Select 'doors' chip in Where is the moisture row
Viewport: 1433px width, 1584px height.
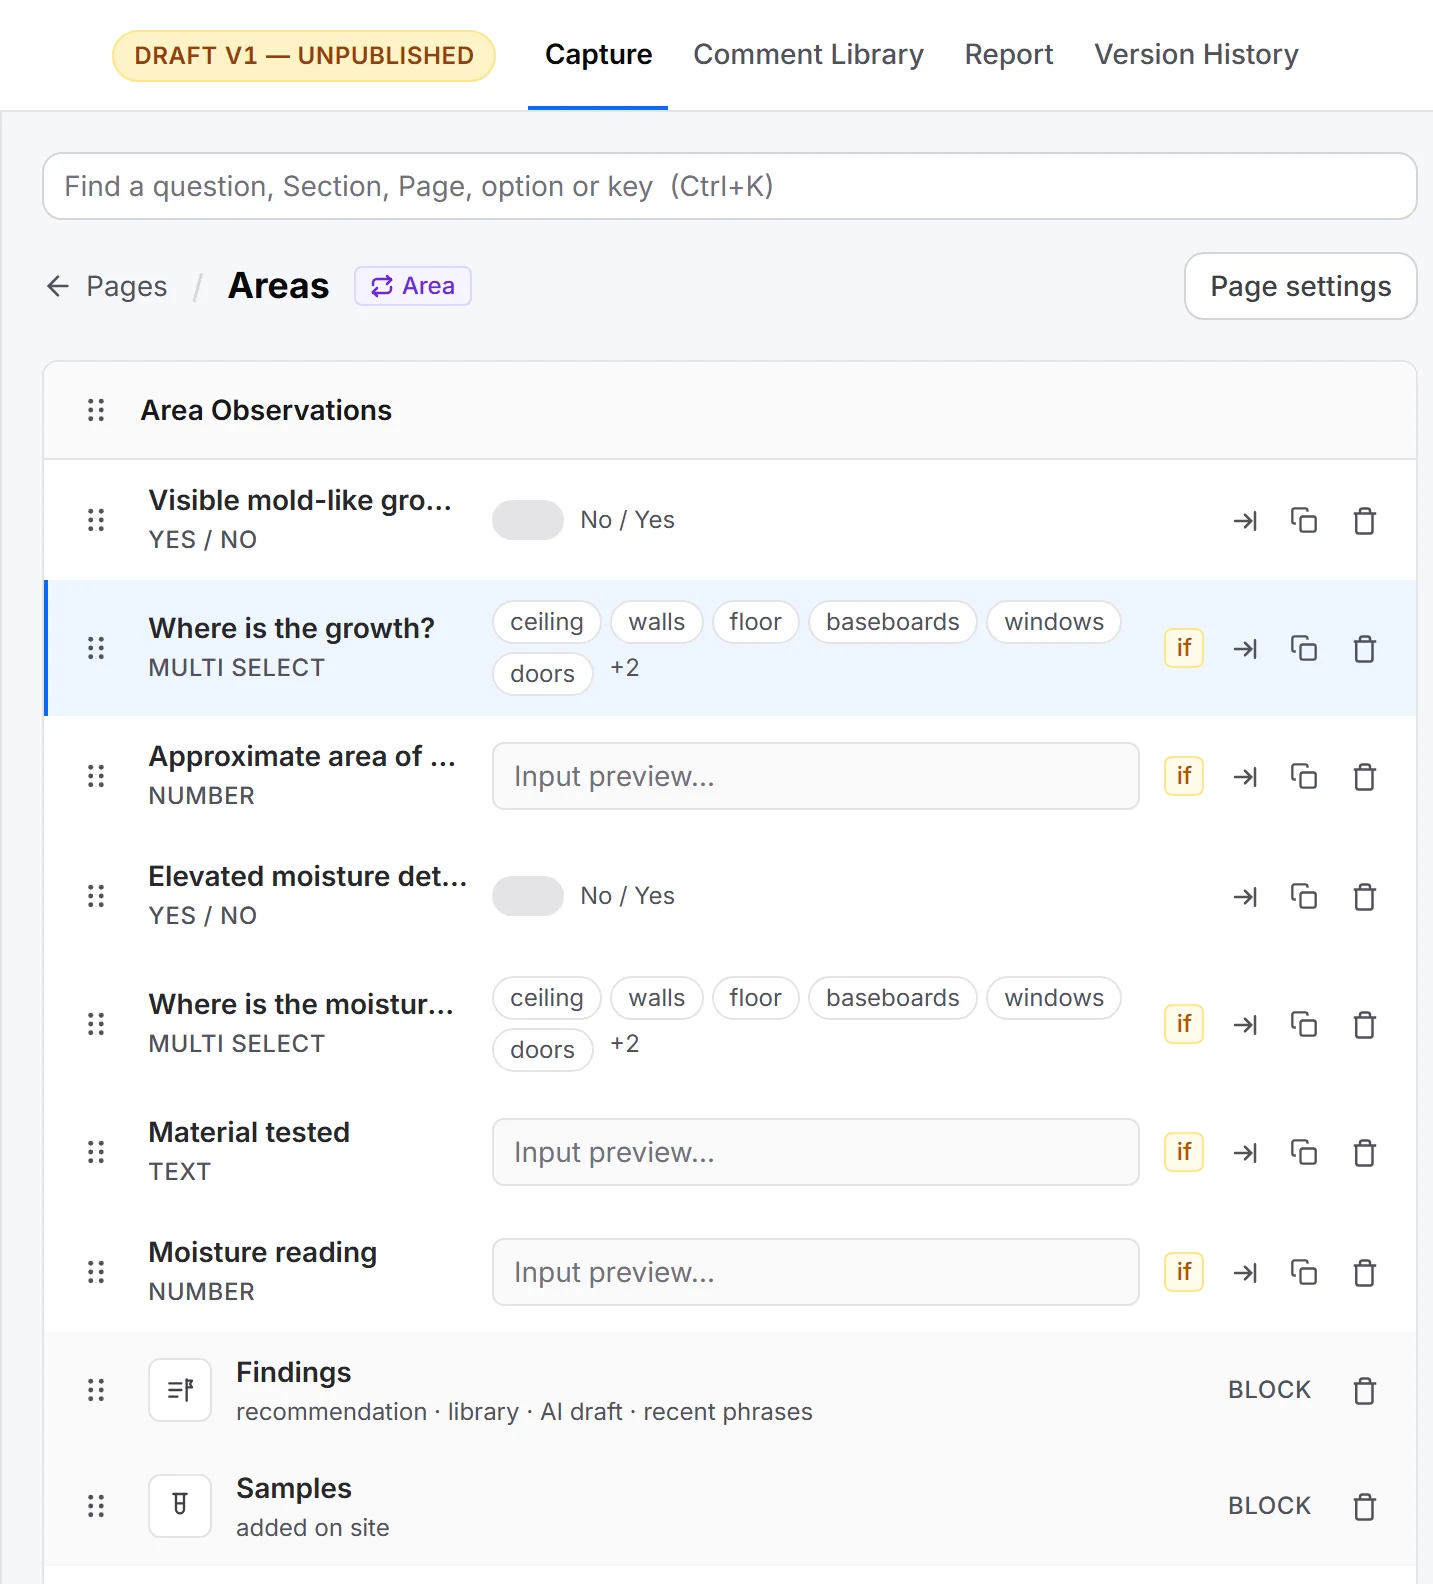pos(542,1050)
